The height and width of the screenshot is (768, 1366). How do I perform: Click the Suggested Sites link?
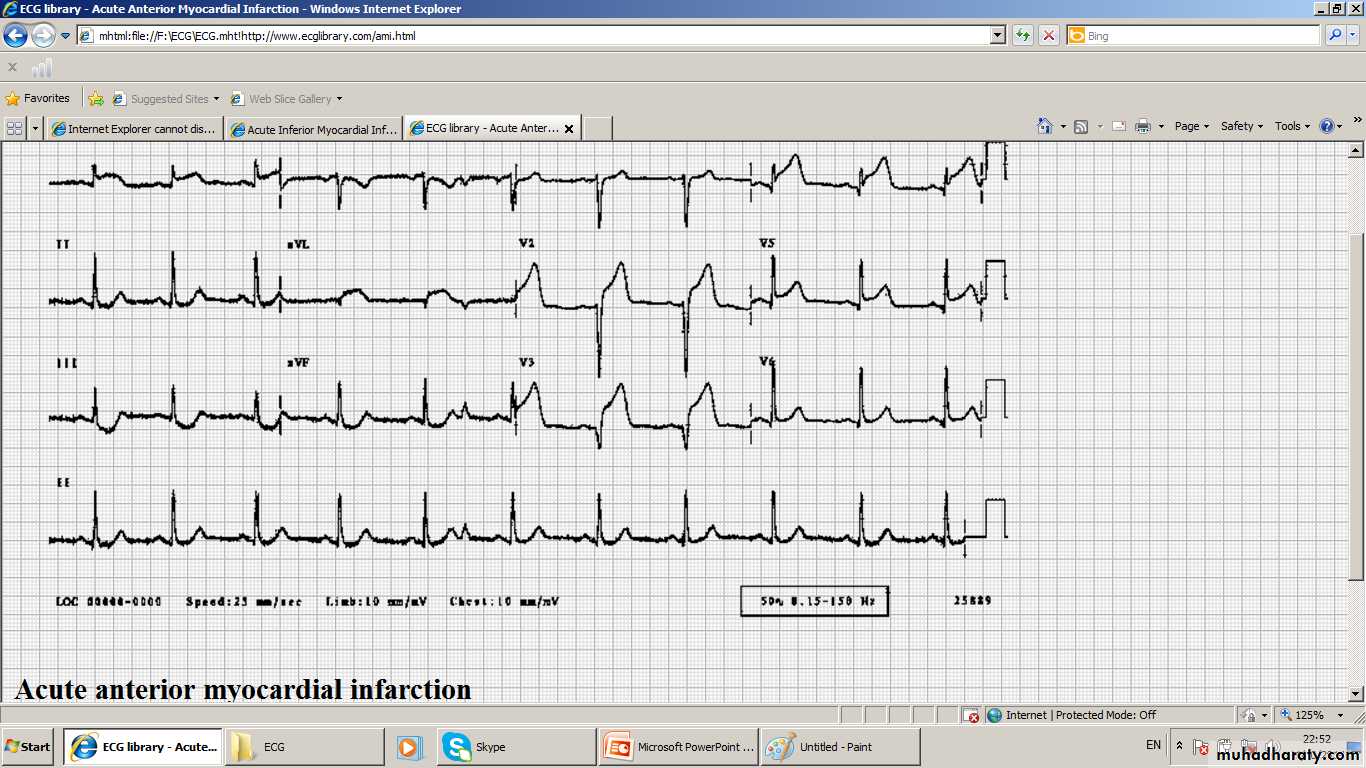pos(168,99)
